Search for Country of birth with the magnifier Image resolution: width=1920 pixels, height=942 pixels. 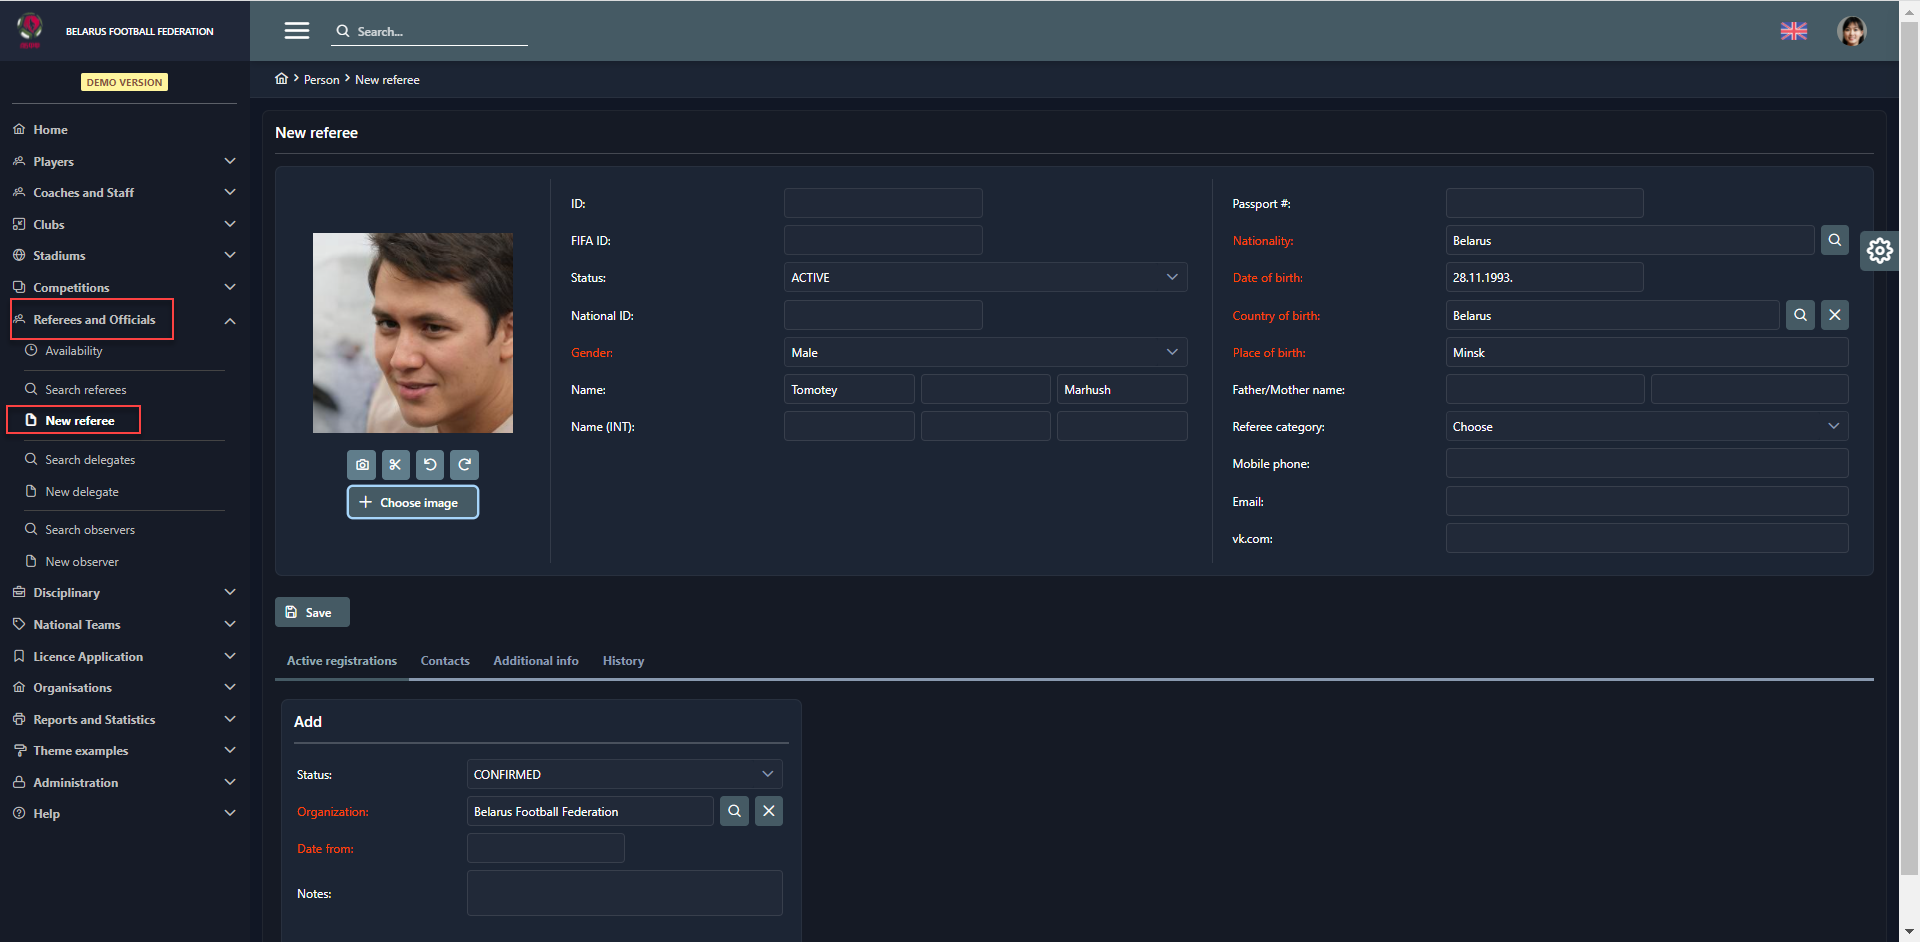point(1800,315)
